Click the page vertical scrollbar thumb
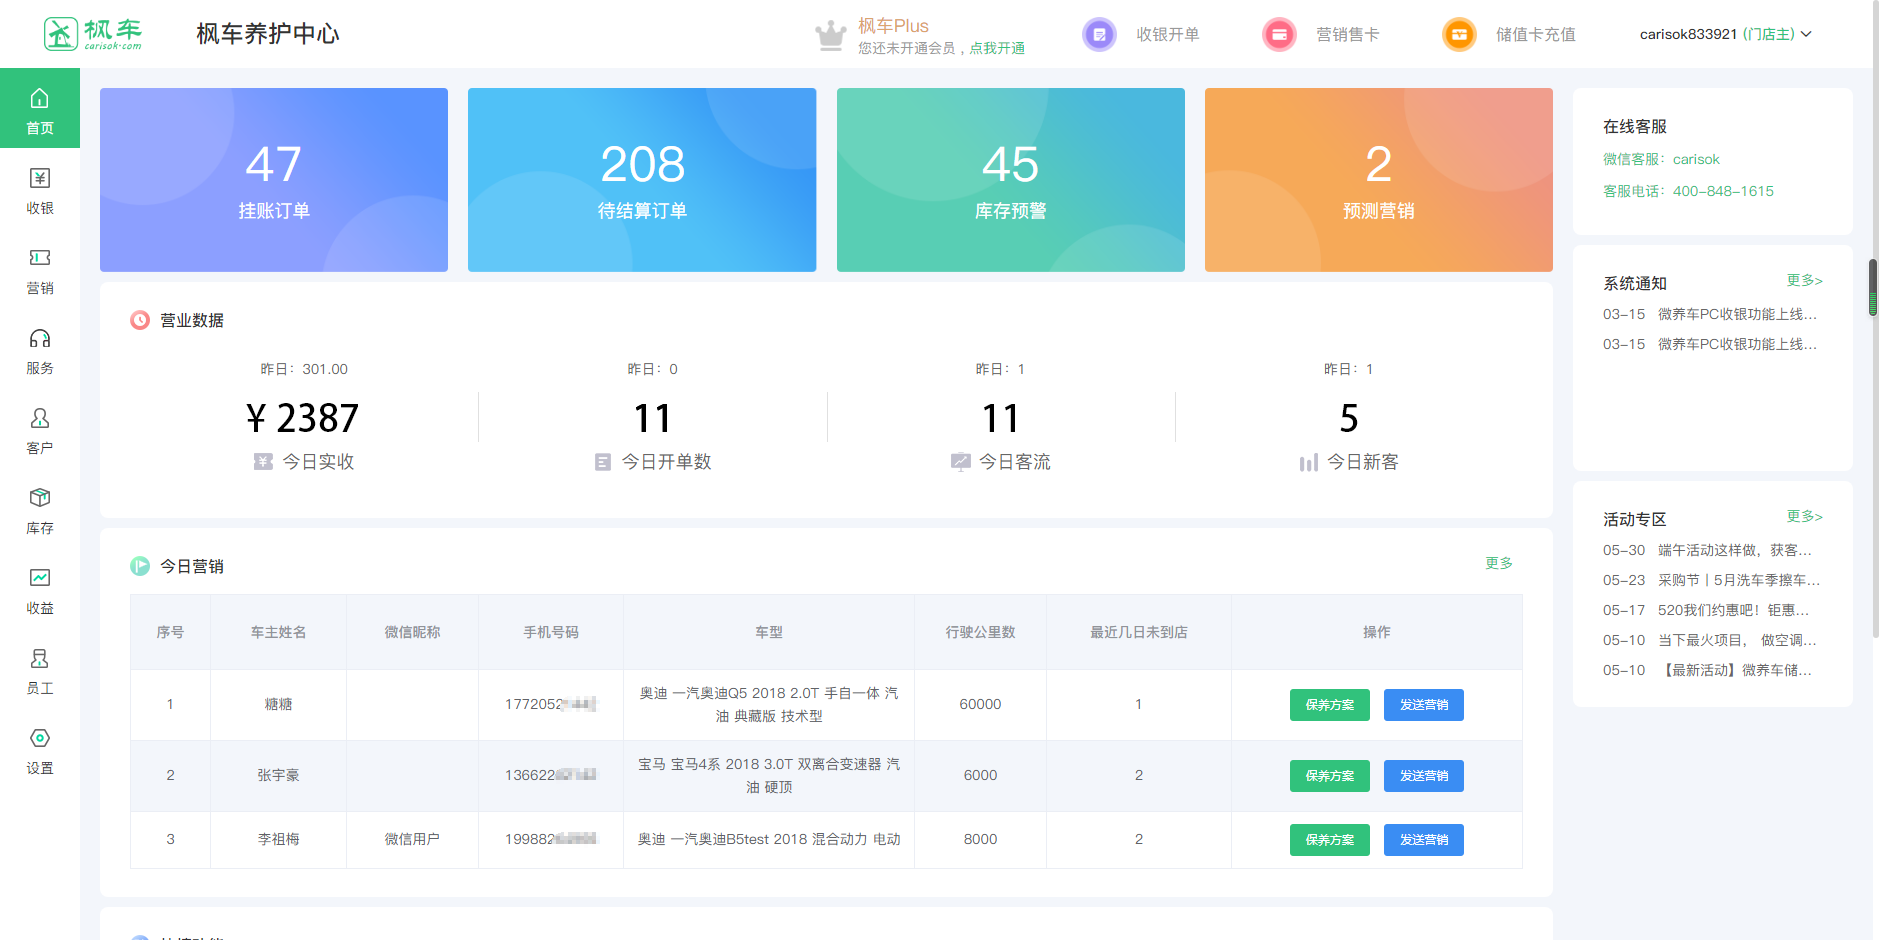Viewport: 1879px width, 940px height. coord(1873,288)
